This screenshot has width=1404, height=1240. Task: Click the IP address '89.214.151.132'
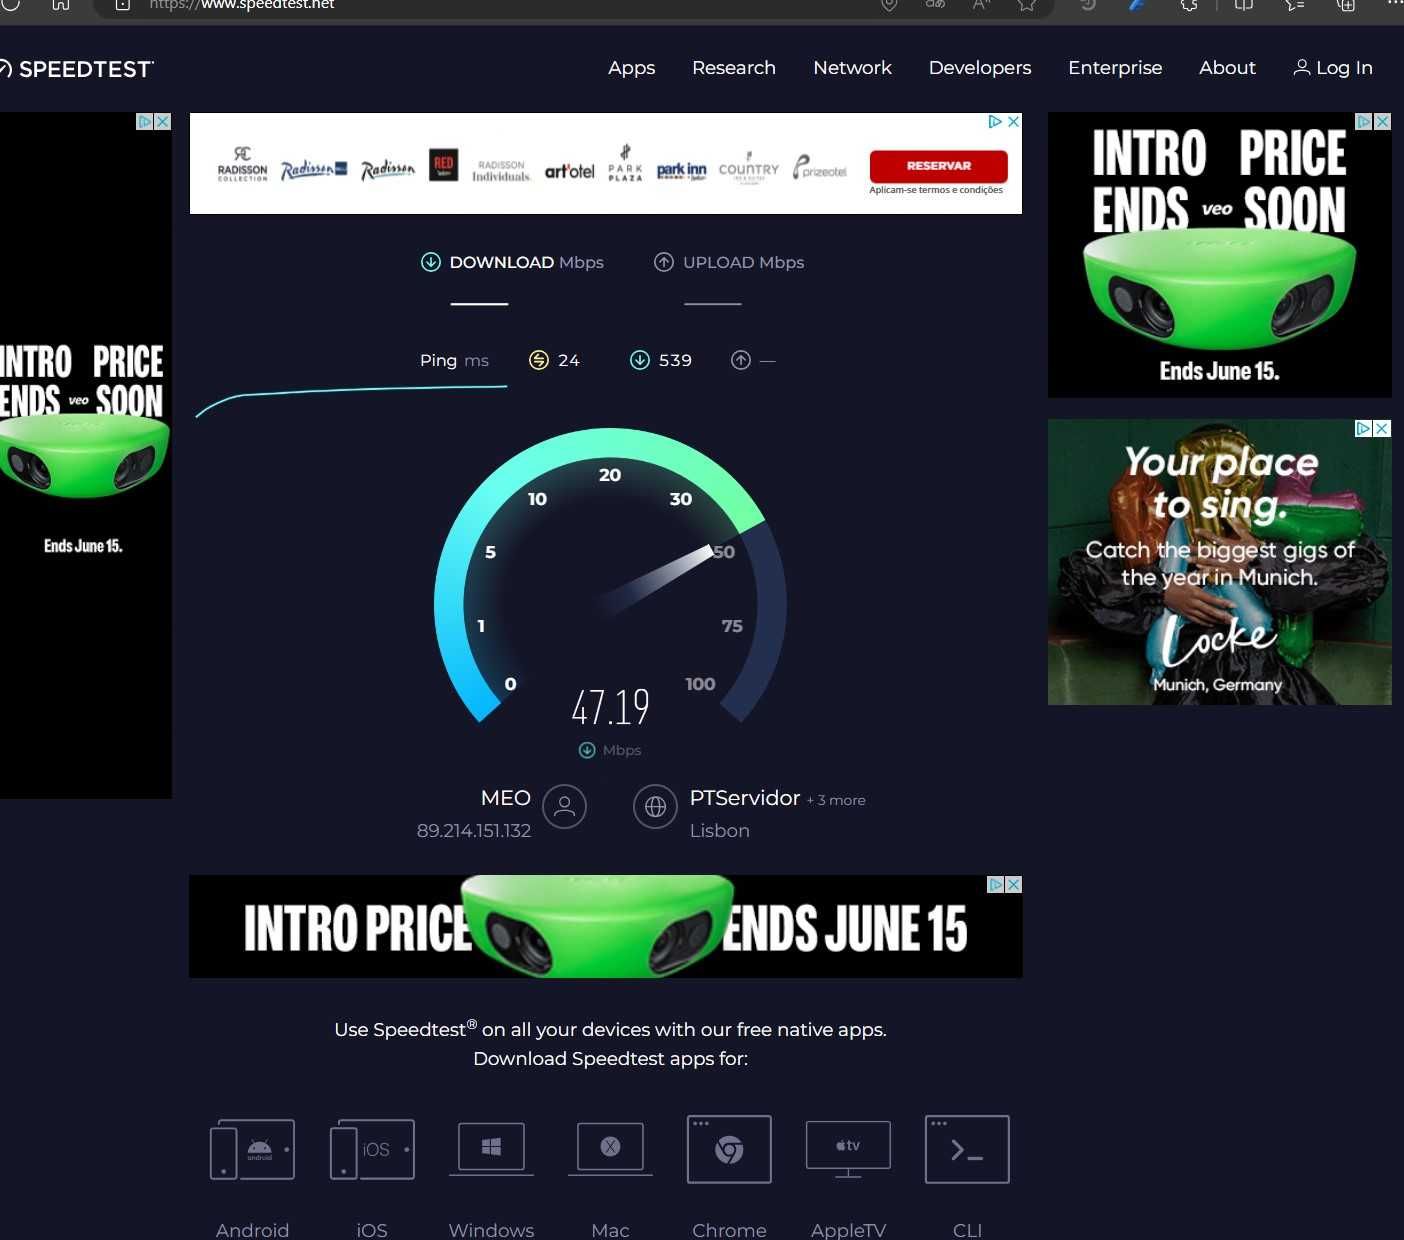click(474, 831)
